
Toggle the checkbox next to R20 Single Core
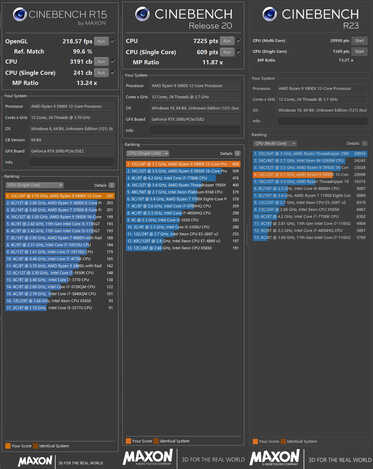pos(238,52)
